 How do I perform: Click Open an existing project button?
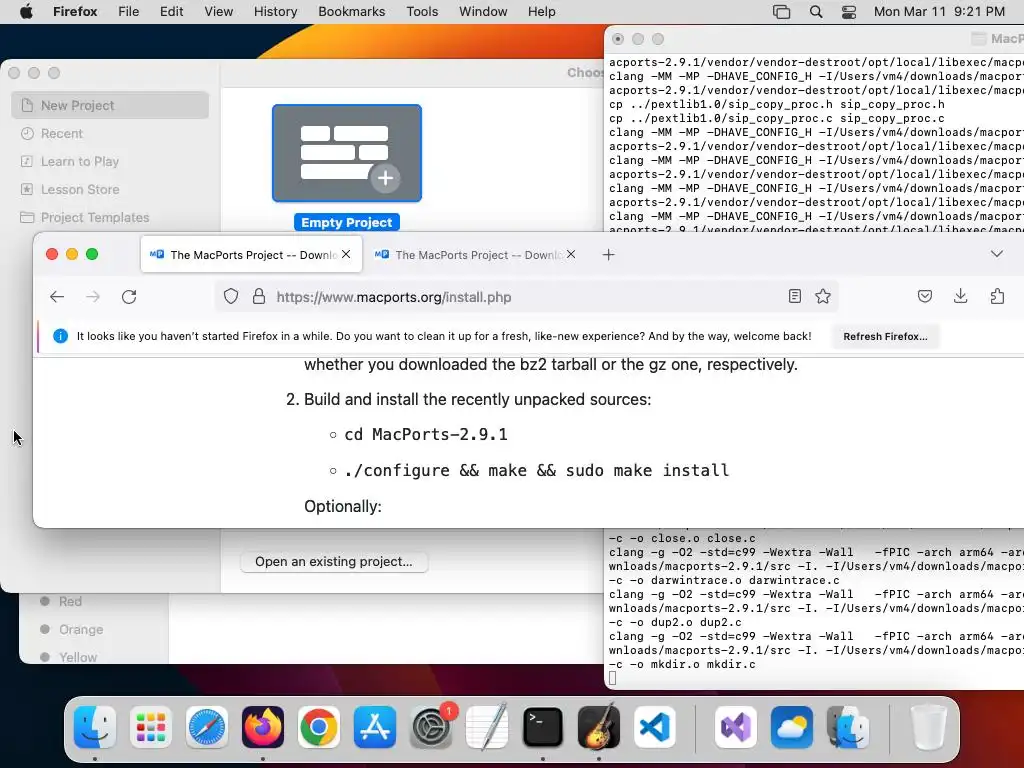[334, 562]
